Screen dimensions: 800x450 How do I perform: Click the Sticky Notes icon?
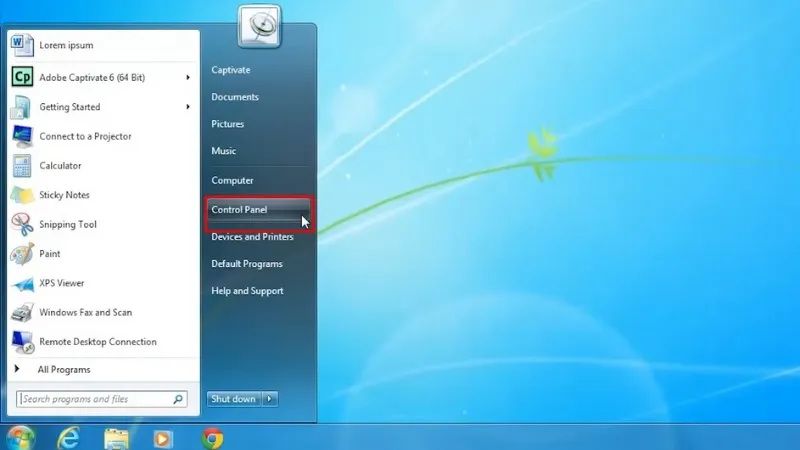(x=22, y=195)
